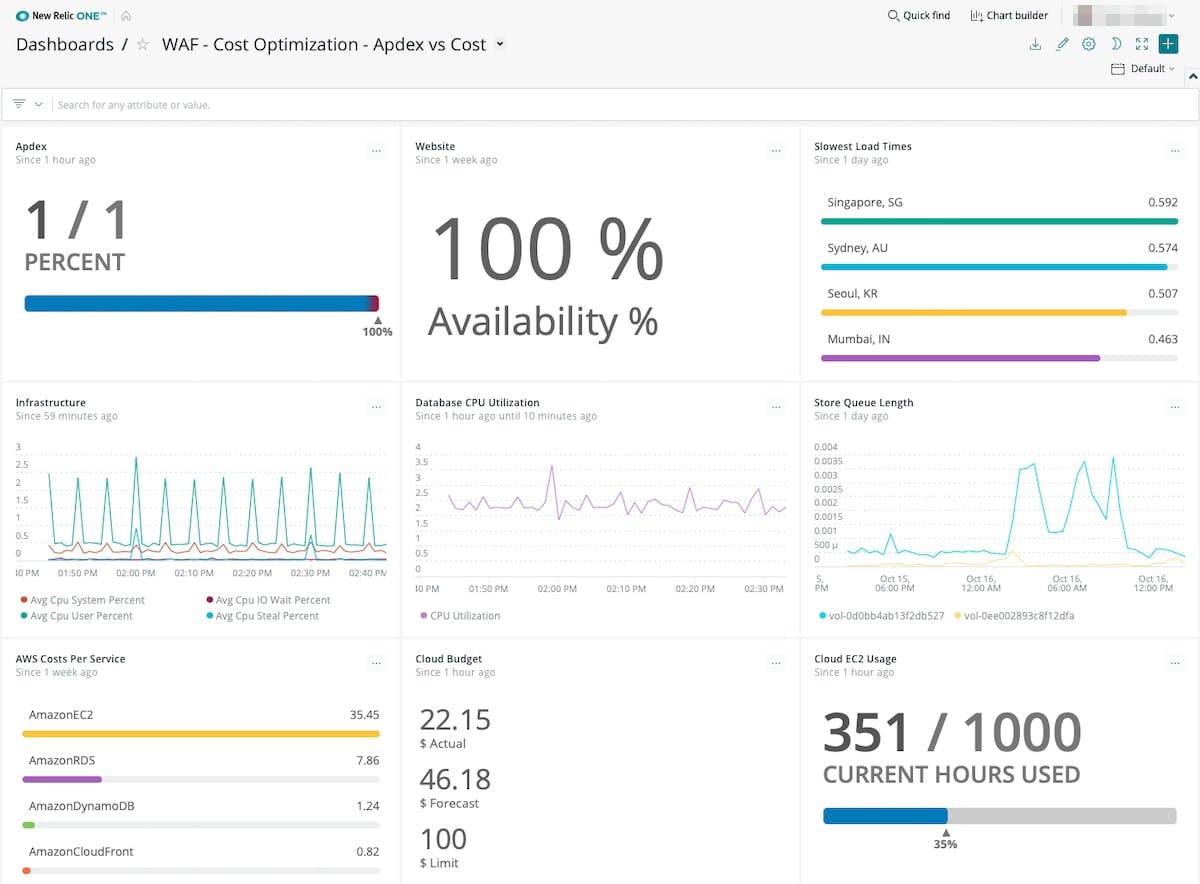Click the green plus add button

point(1168,44)
